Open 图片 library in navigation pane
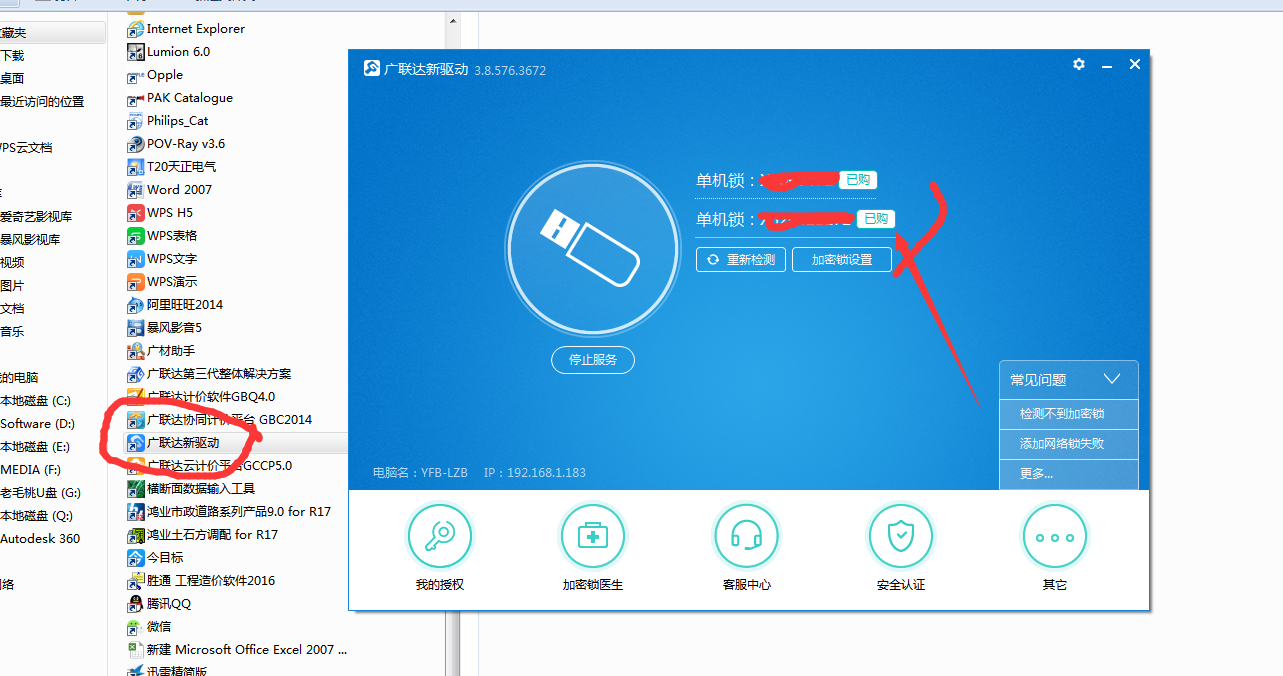 coord(12,286)
